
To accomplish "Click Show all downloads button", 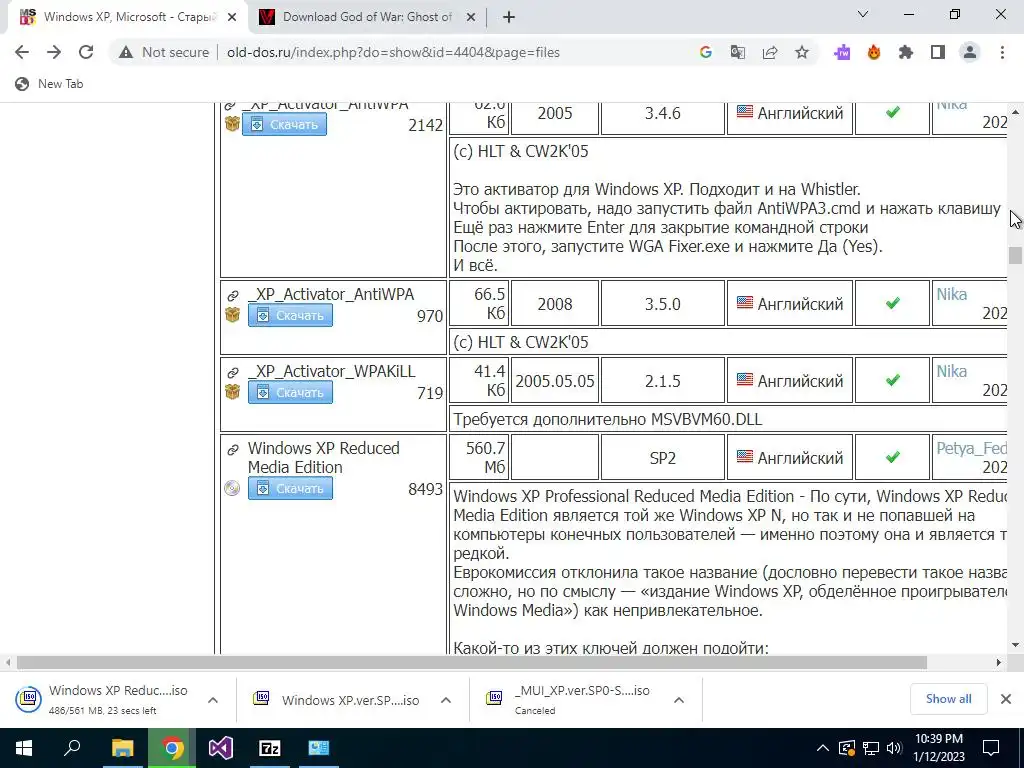I will tap(948, 699).
